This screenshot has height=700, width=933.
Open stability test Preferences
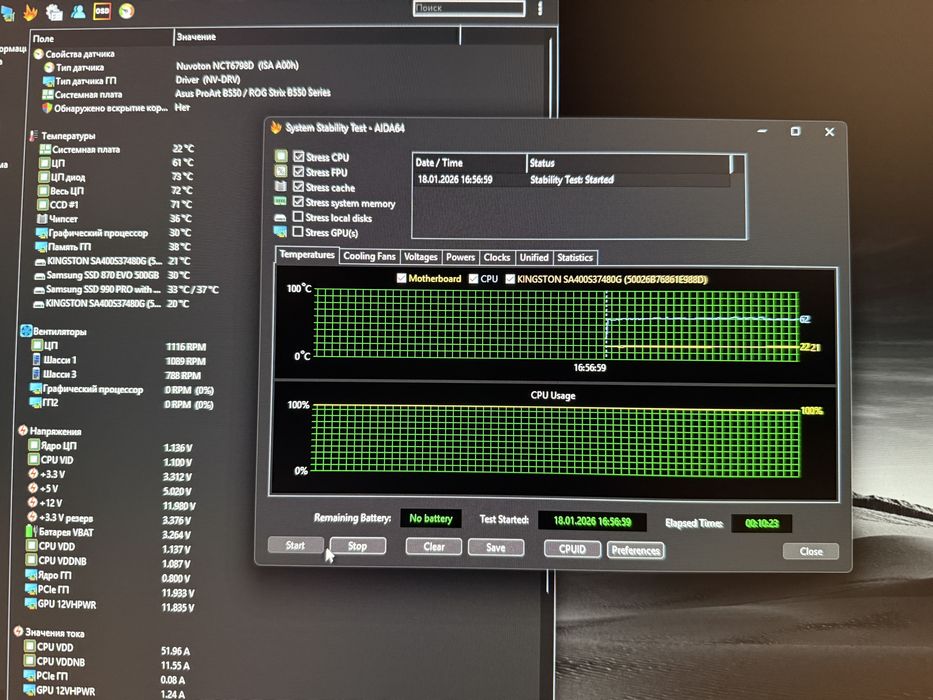click(635, 550)
